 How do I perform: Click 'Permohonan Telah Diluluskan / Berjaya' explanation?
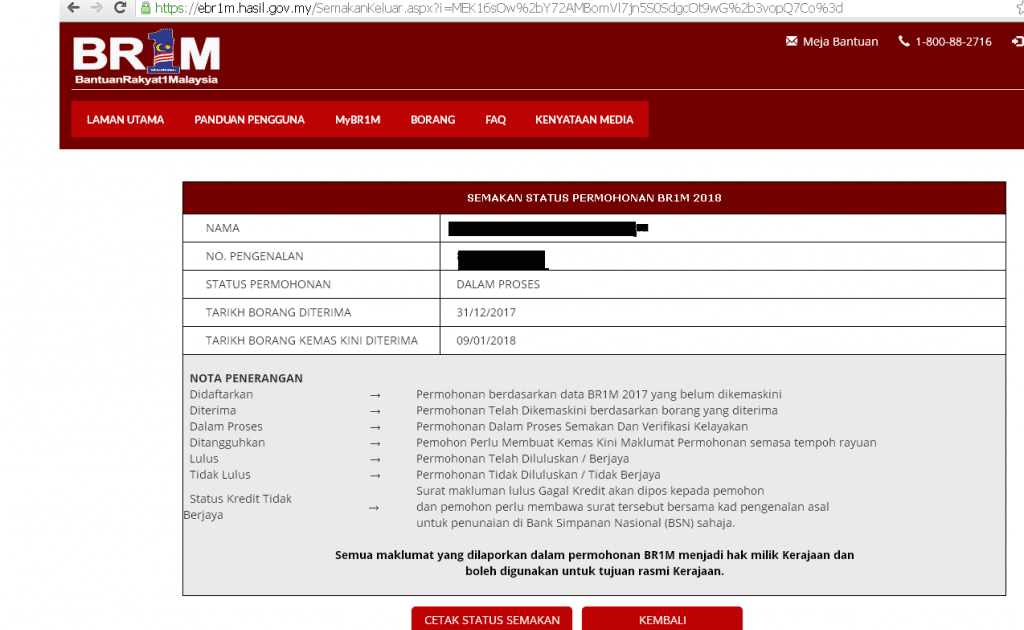click(x=522, y=458)
